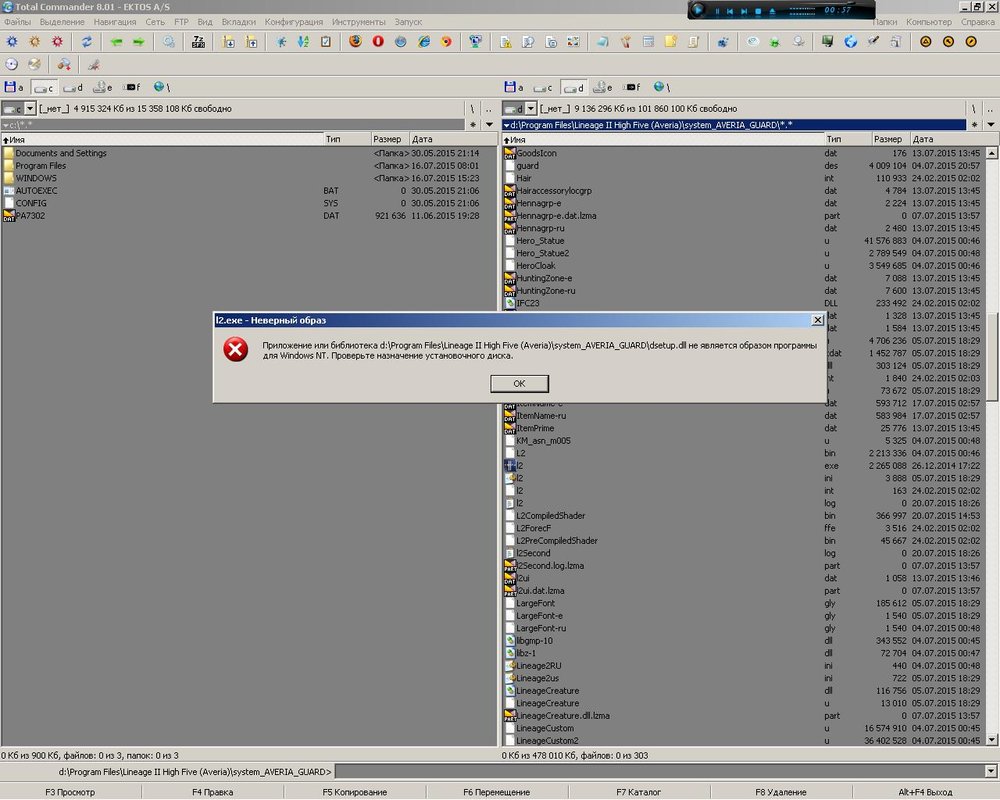1000x800 pixels.
Task: Launch Internet Explorer from the toolbar
Action: (x=423, y=42)
